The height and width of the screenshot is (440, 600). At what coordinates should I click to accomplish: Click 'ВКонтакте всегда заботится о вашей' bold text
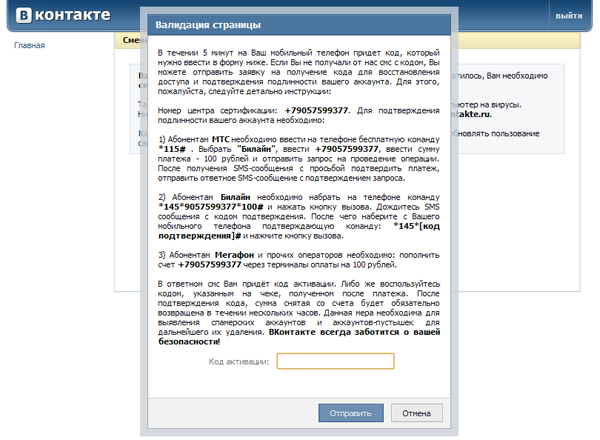tap(354, 332)
